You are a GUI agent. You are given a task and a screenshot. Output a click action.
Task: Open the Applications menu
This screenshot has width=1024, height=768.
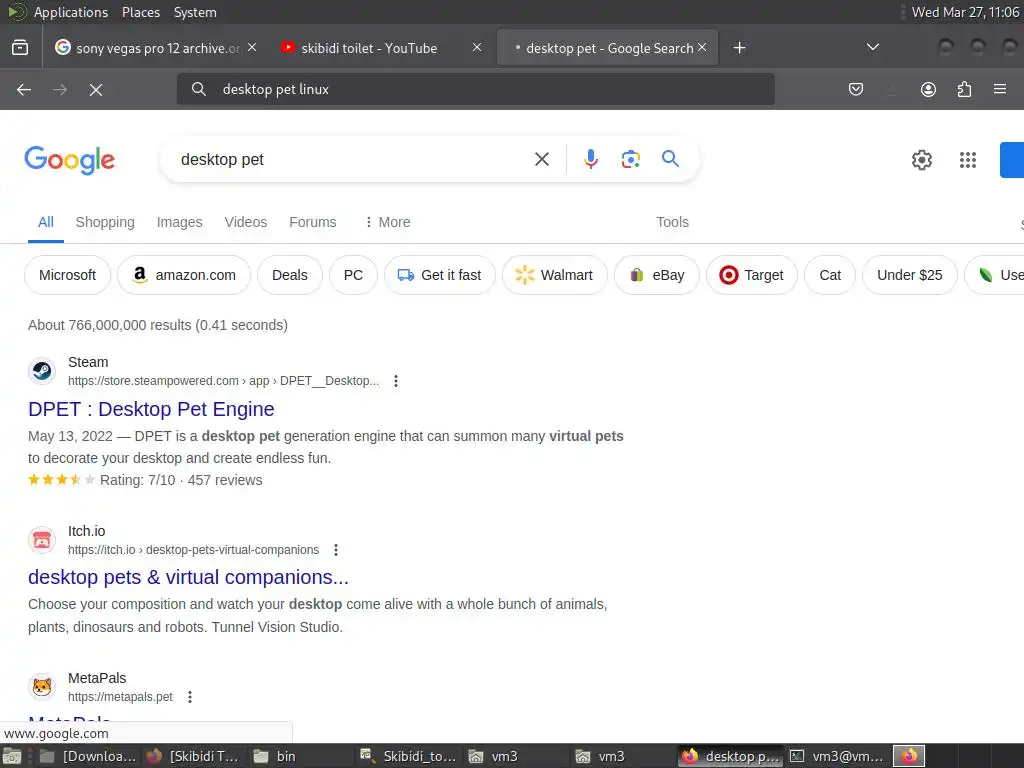(71, 12)
